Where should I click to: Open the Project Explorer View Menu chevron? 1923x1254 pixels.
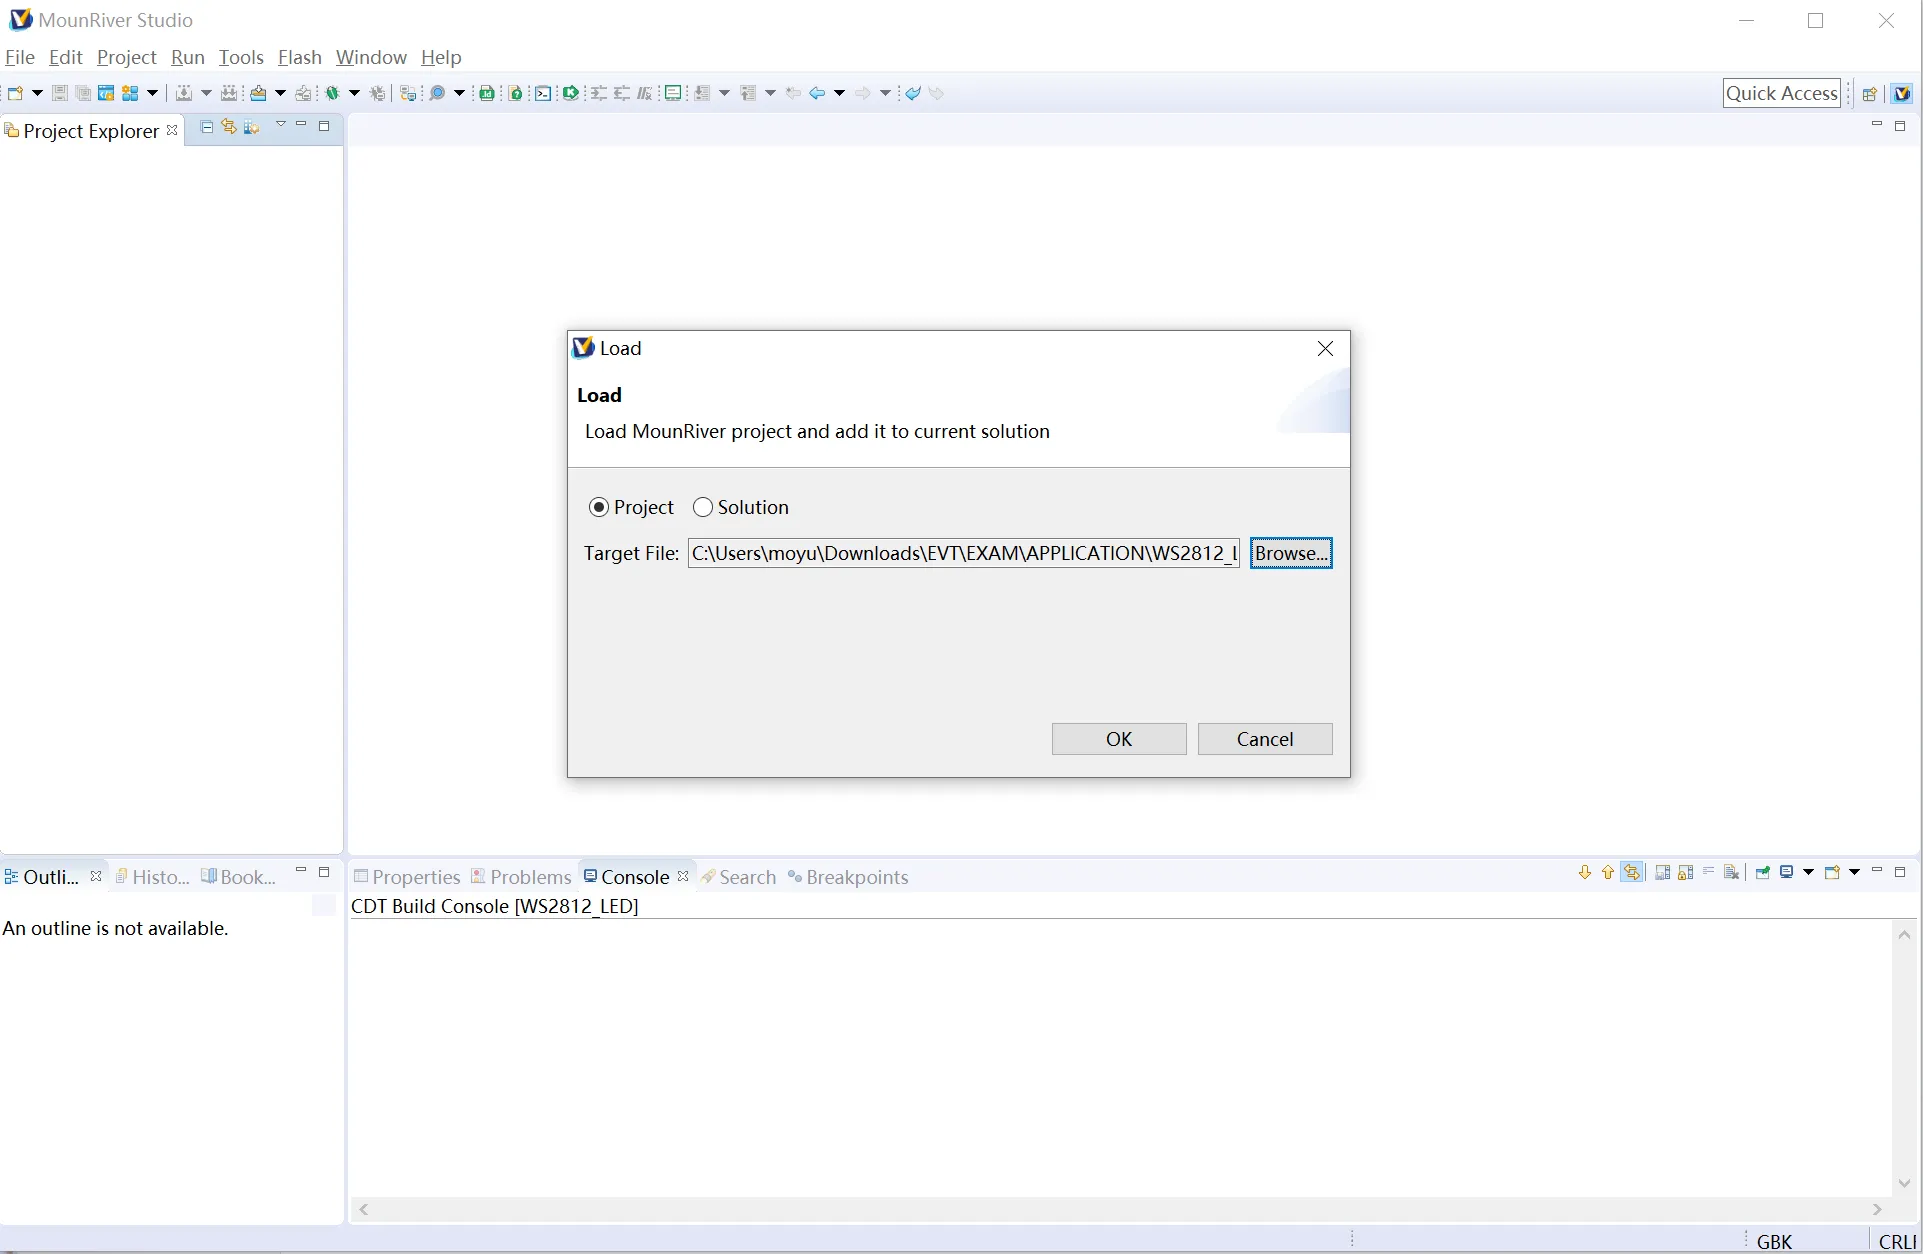click(x=281, y=125)
